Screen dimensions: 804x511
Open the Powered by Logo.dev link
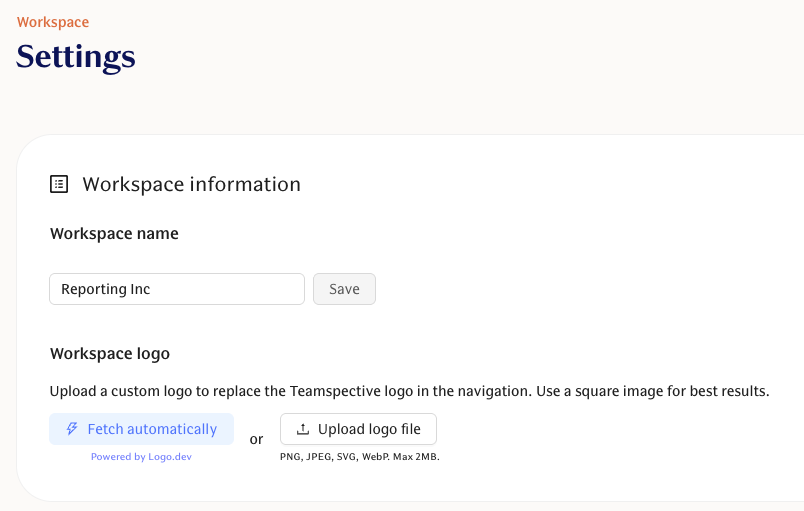pyautogui.click(x=141, y=457)
